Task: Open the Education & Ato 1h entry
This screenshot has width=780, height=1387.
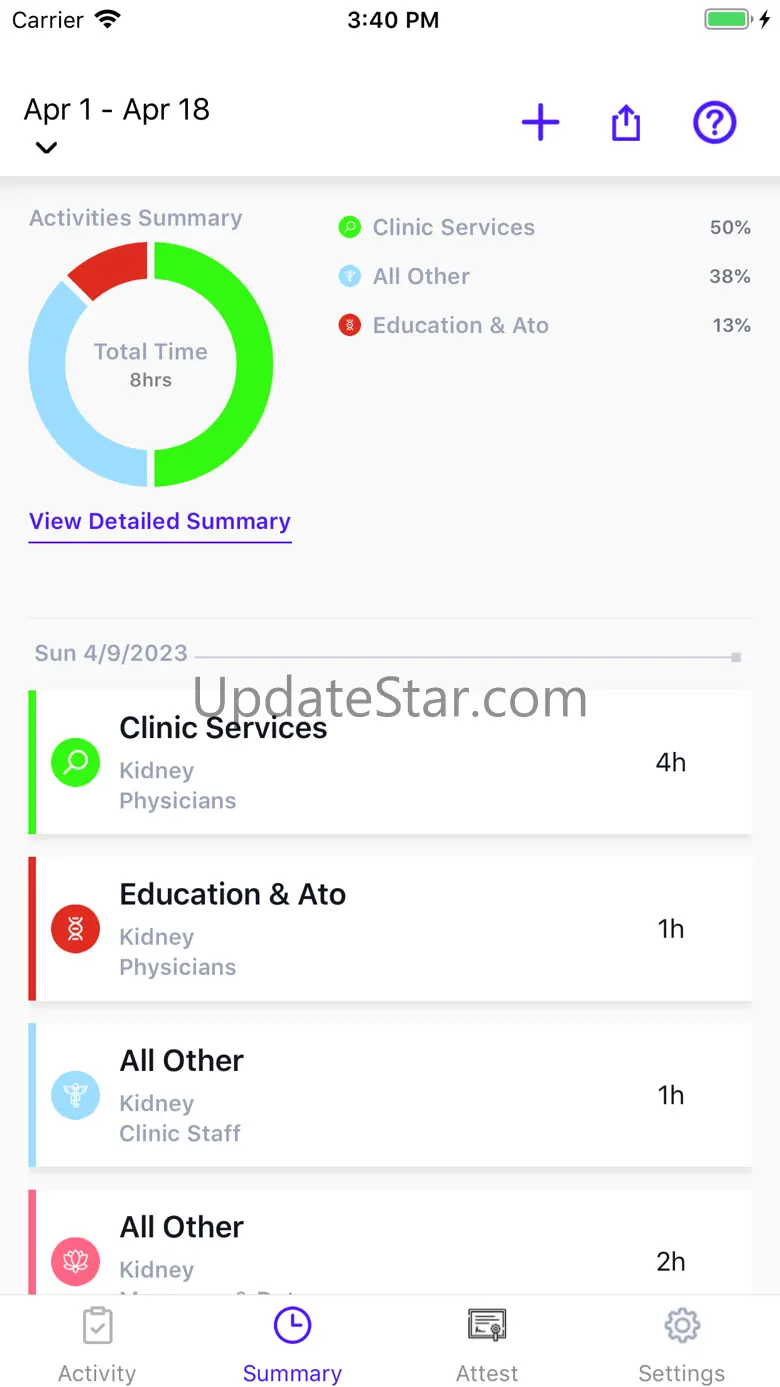Action: 390,929
